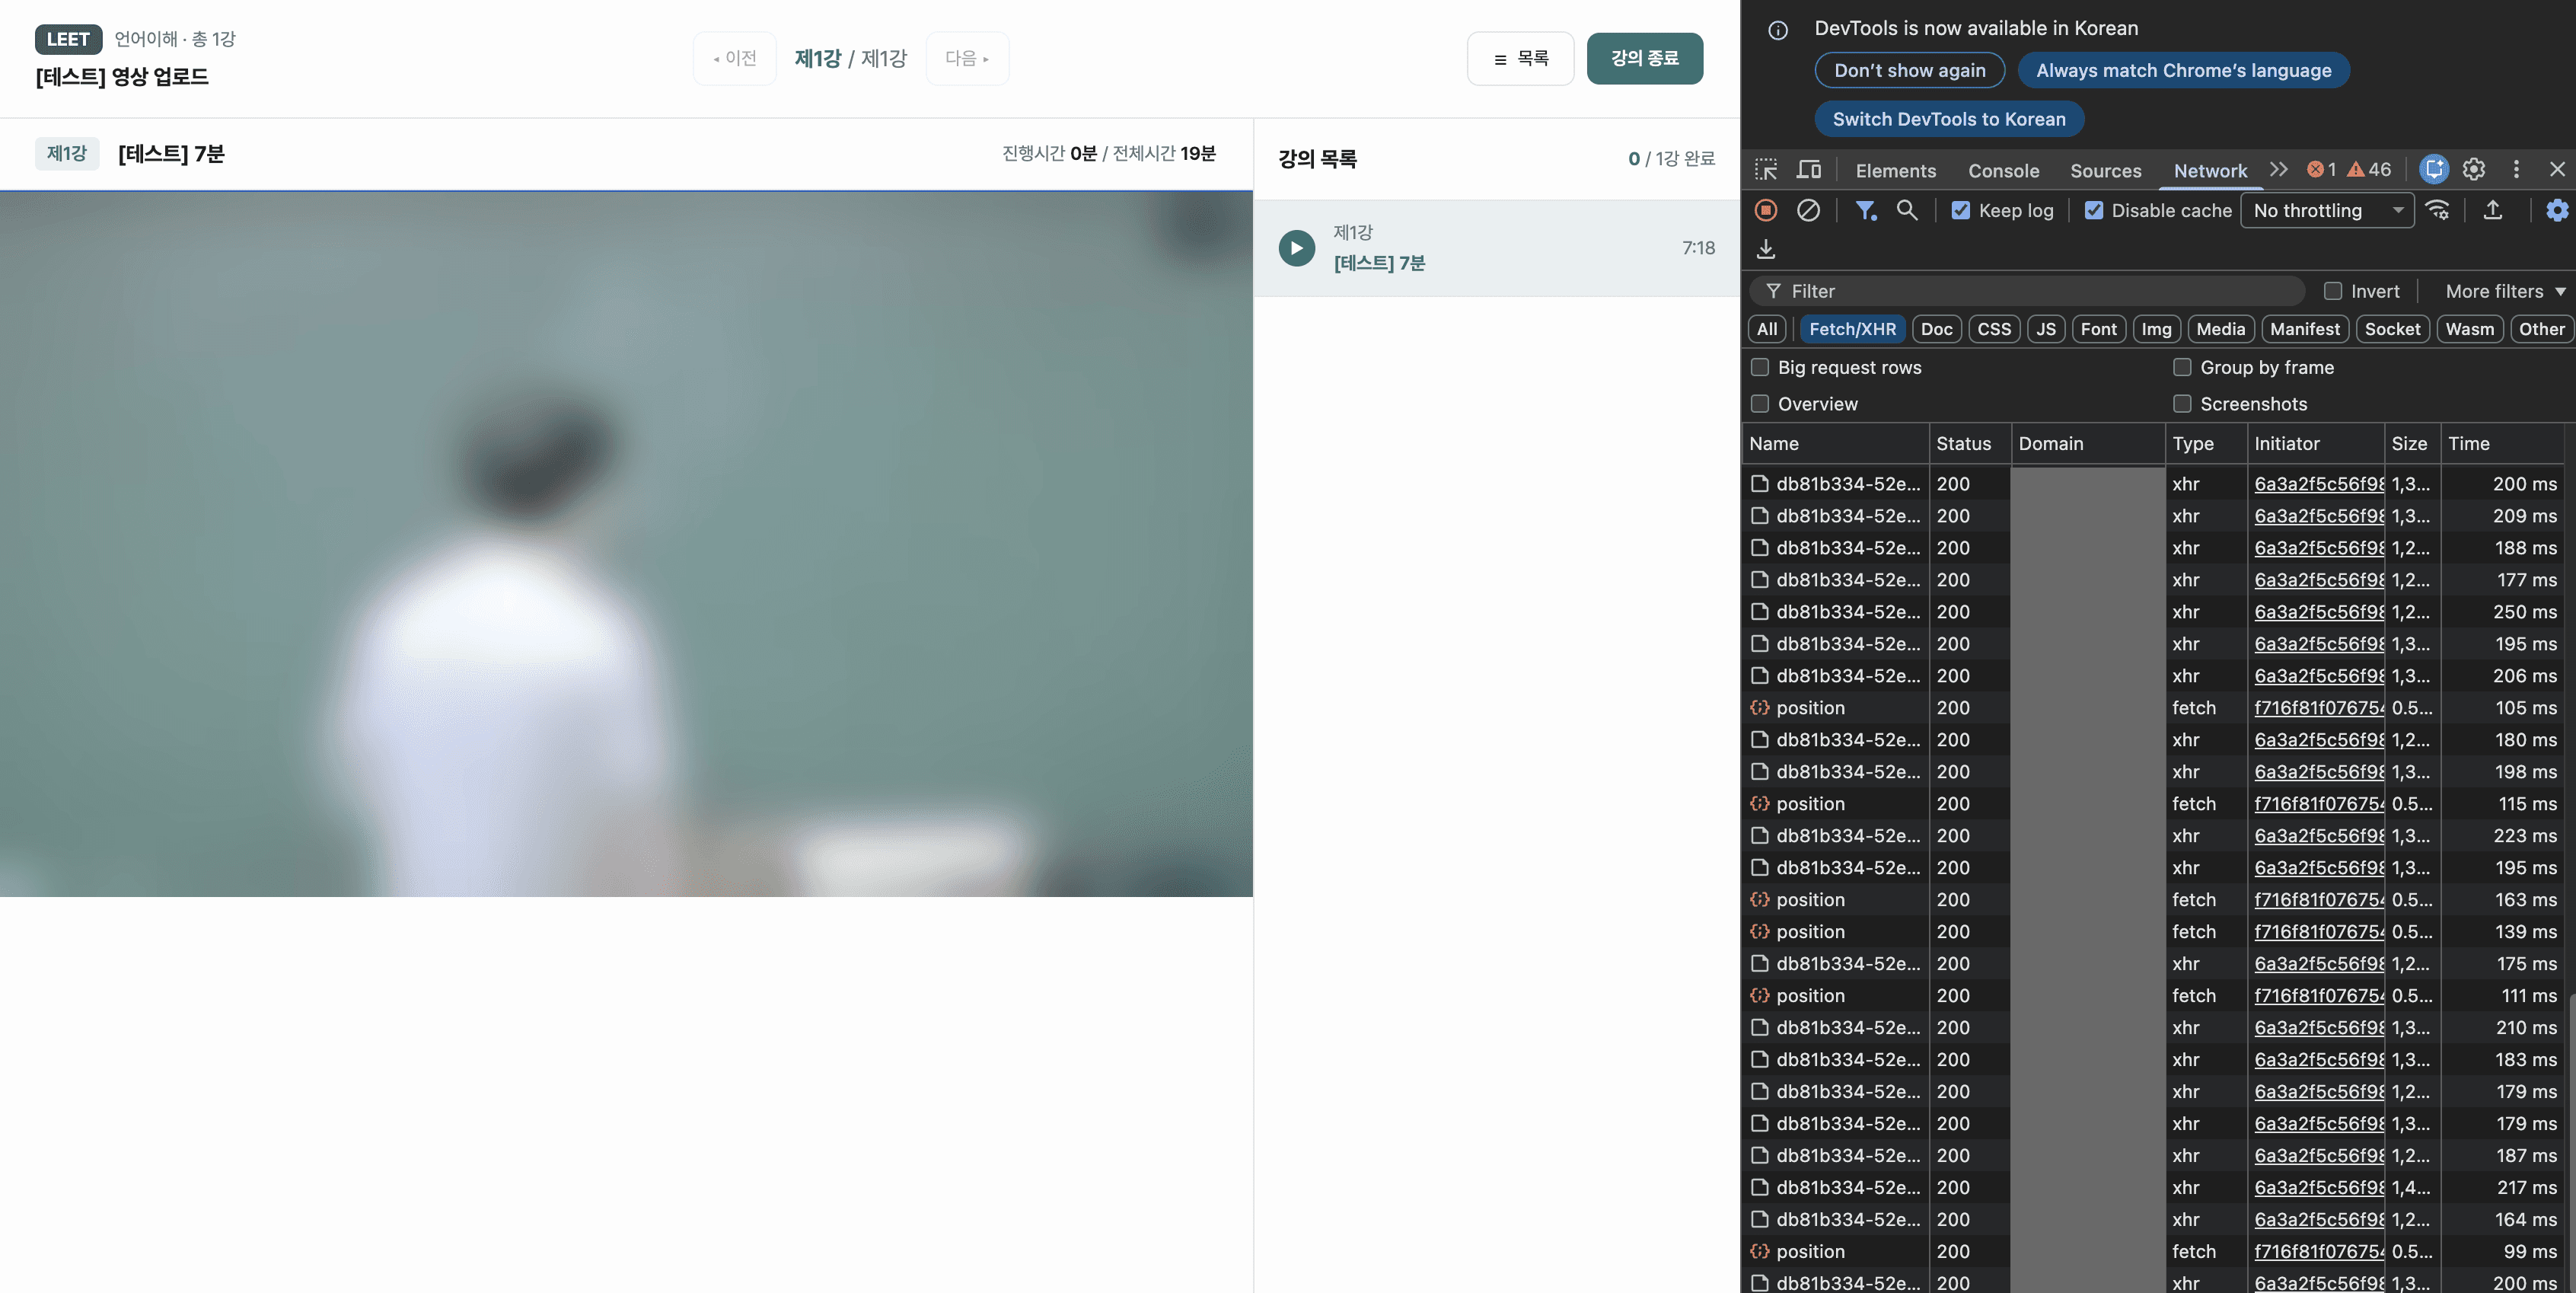The width and height of the screenshot is (2576, 1293).
Task: Expand More filters dropdown
Action: click(x=2505, y=291)
